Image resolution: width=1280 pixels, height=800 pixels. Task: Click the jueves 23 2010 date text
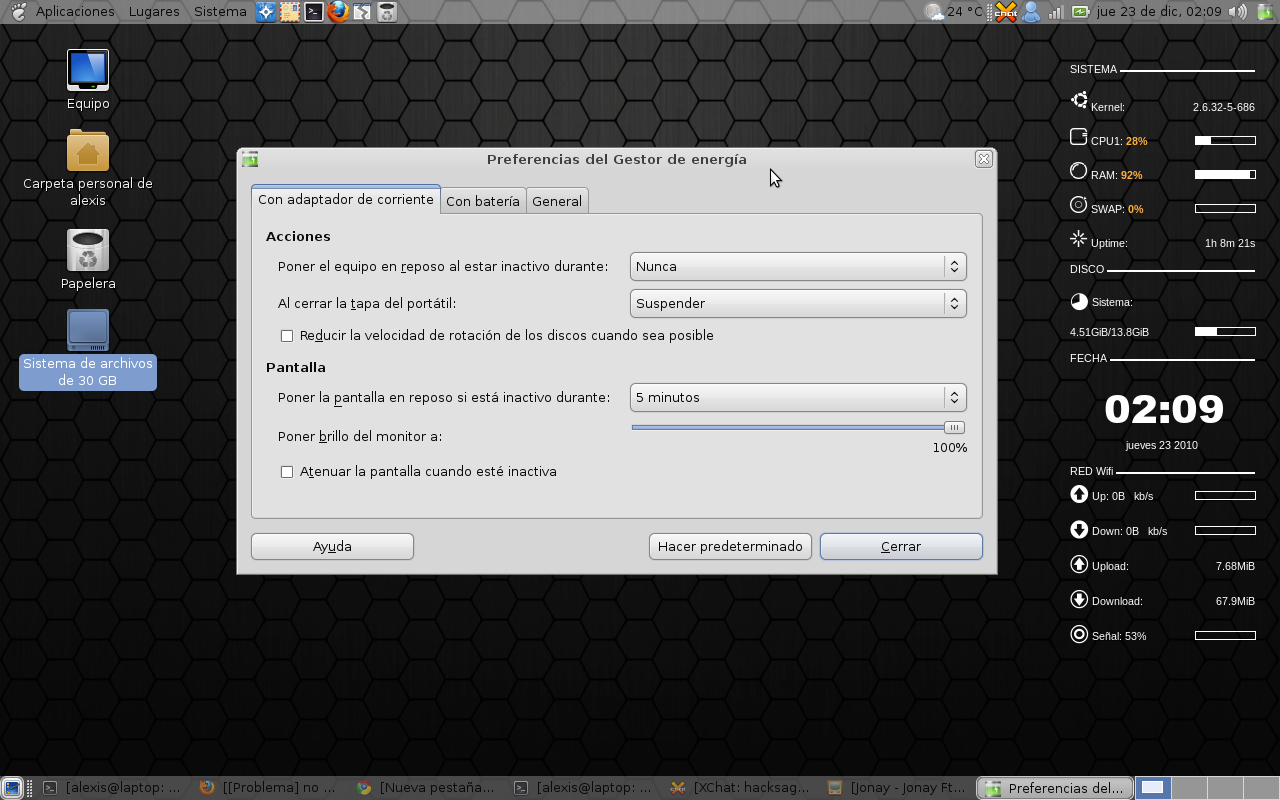(1162, 445)
